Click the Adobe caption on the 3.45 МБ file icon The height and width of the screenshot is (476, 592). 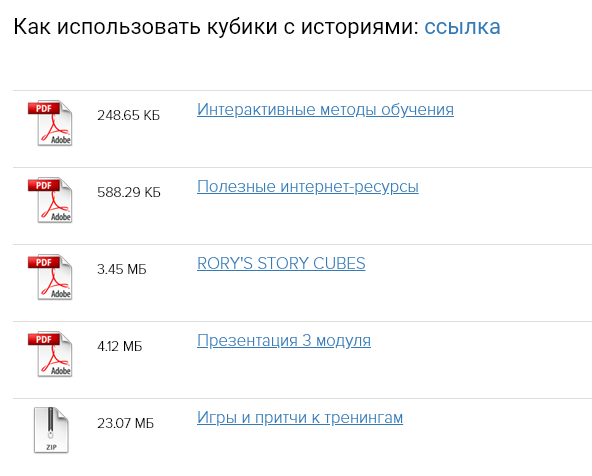pos(61,294)
